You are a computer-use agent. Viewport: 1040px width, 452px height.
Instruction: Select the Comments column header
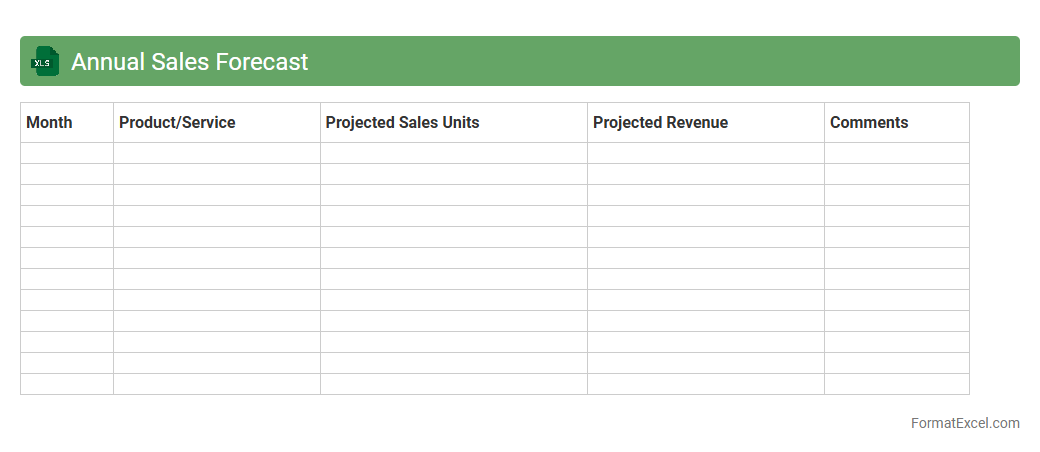pos(869,123)
